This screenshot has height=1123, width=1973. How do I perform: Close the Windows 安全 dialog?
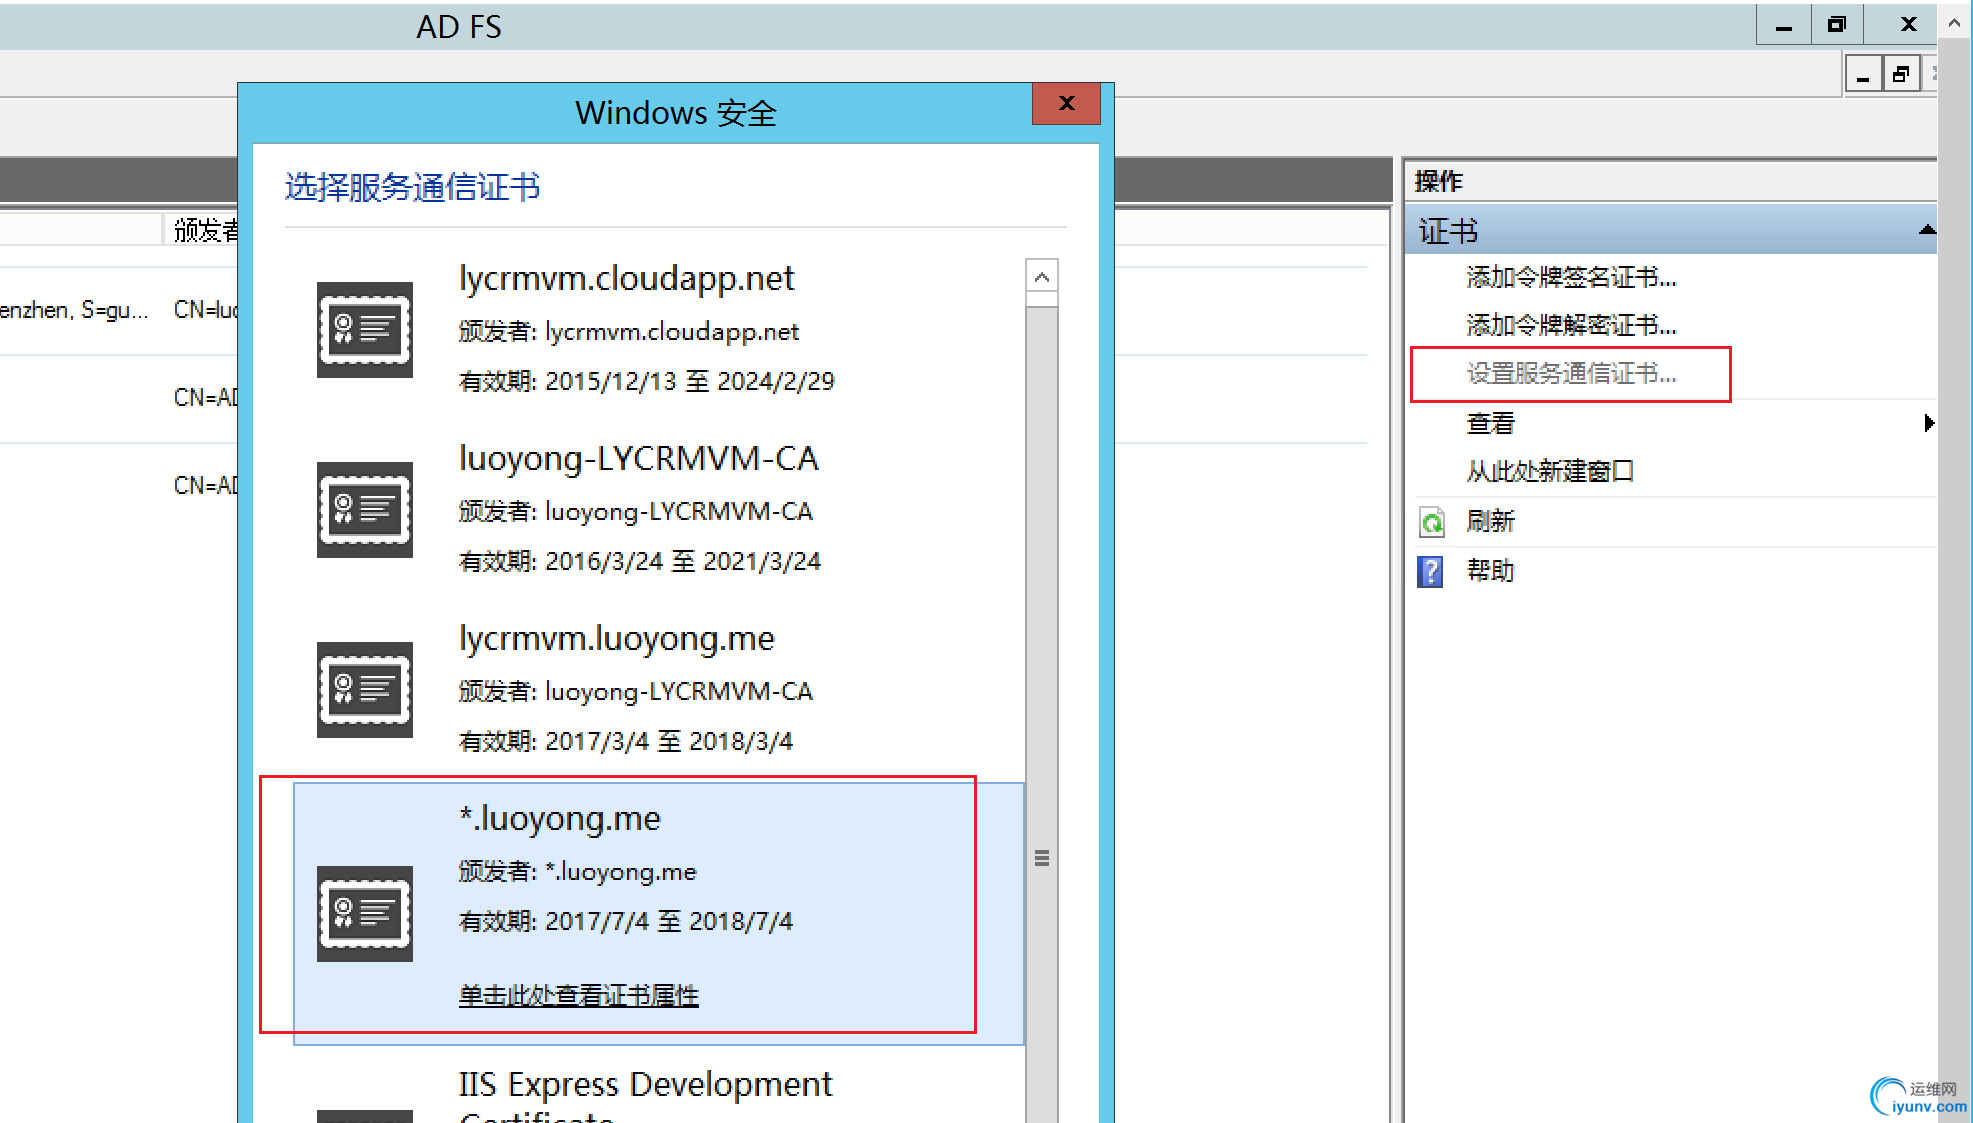pos(1066,104)
